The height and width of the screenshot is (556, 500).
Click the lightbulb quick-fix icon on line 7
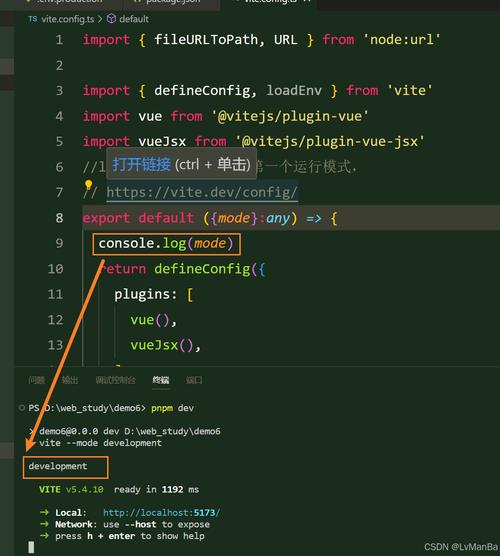coord(88,185)
